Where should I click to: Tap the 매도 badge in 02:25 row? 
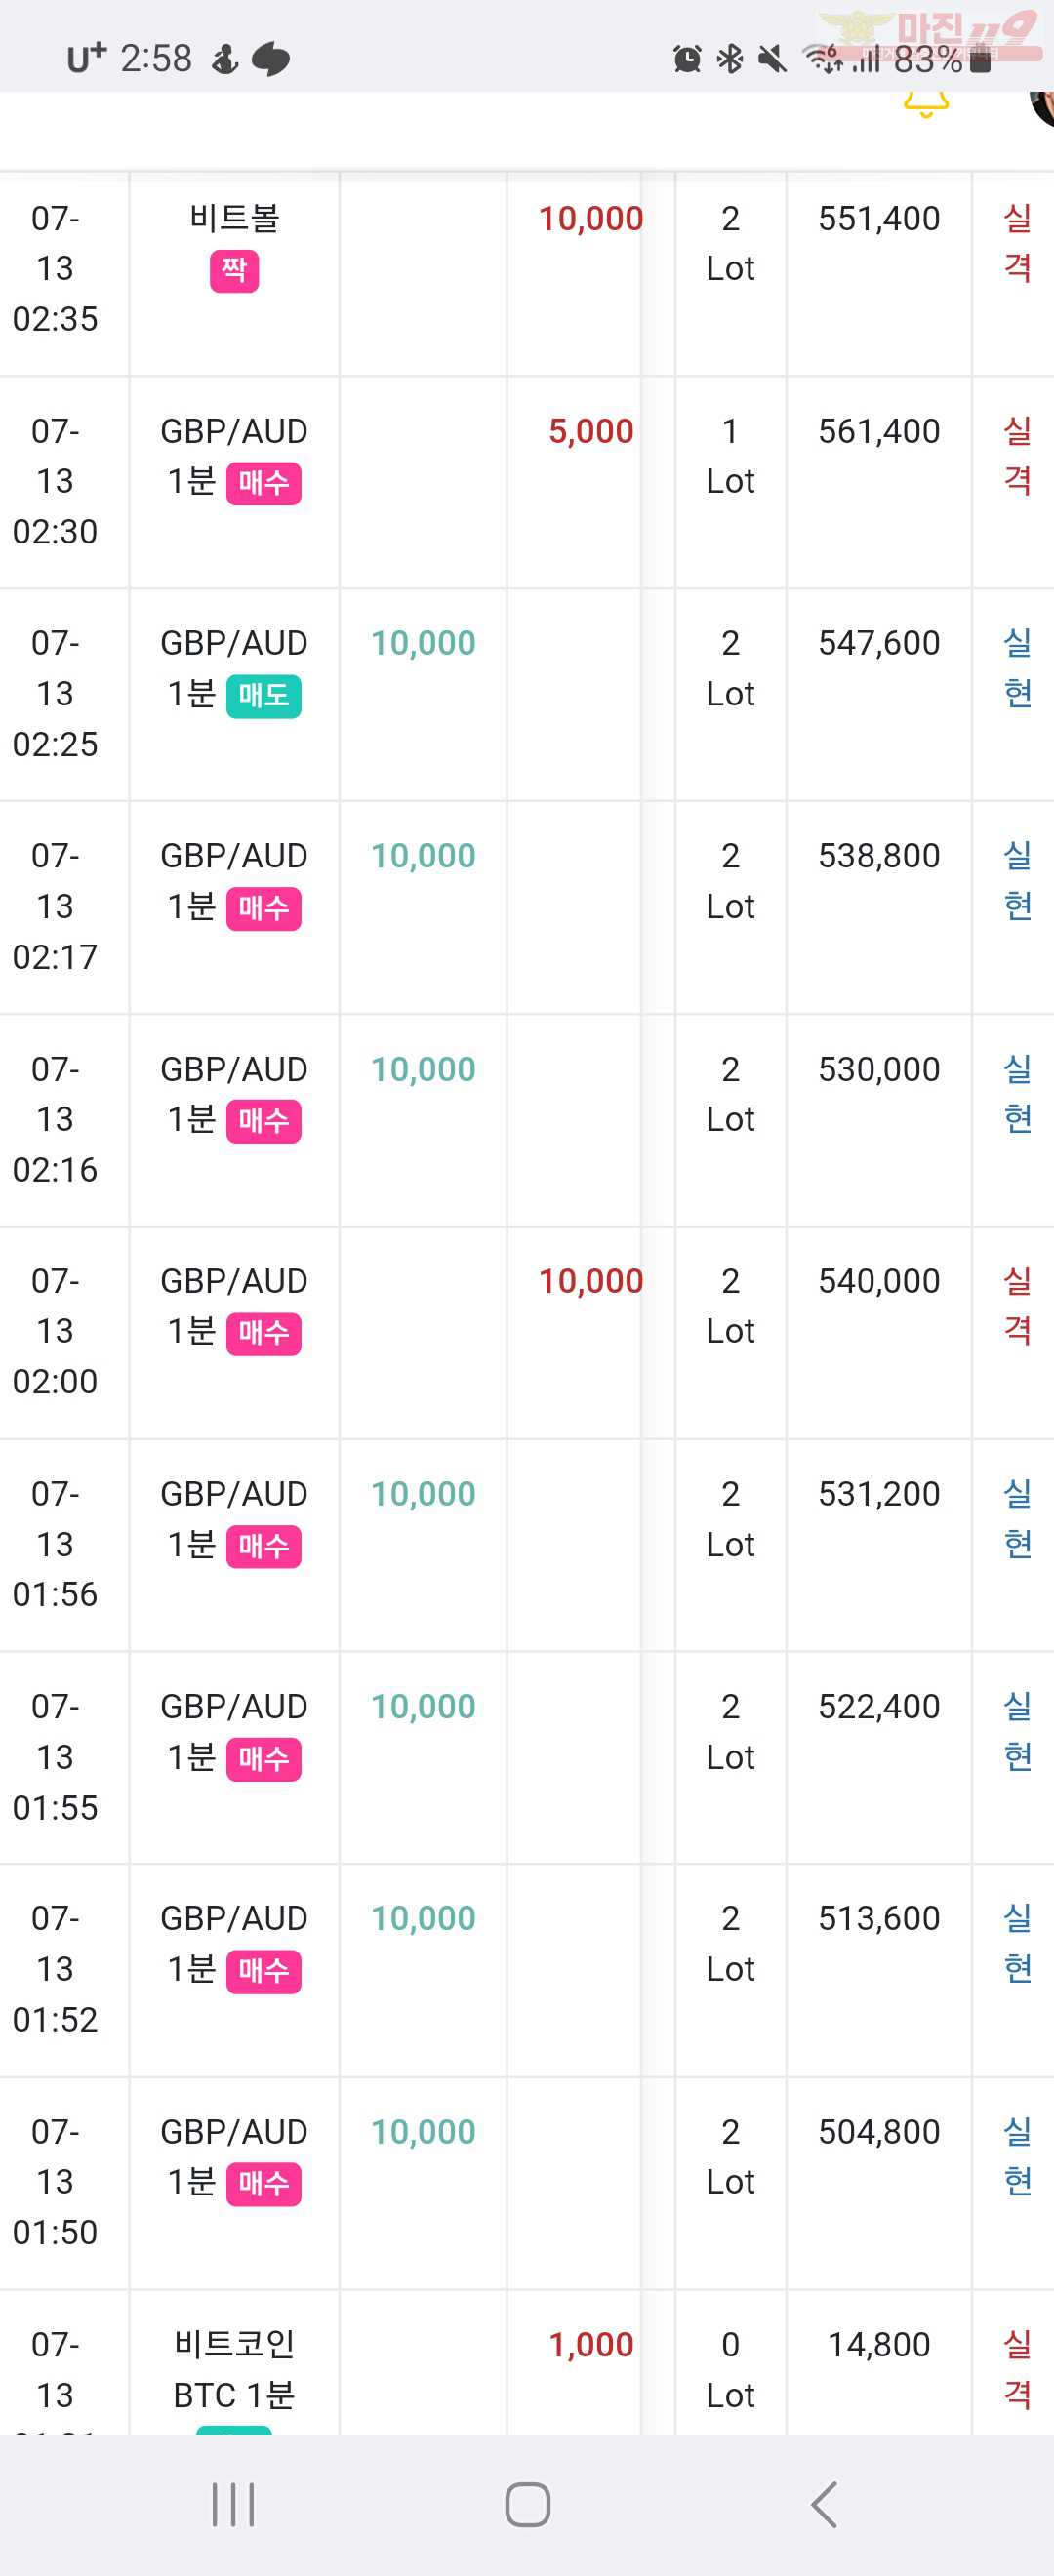click(x=264, y=696)
